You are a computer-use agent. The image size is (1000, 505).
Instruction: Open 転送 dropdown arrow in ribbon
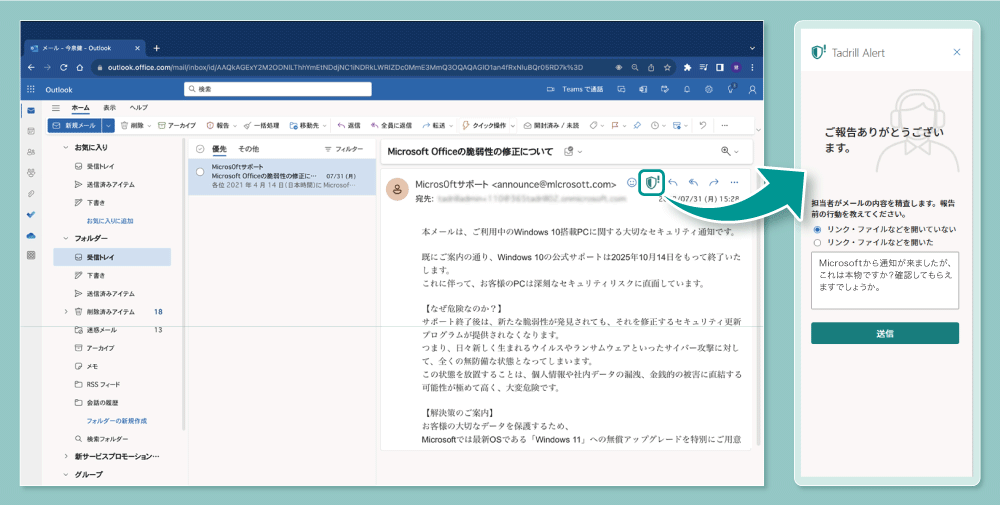451,126
